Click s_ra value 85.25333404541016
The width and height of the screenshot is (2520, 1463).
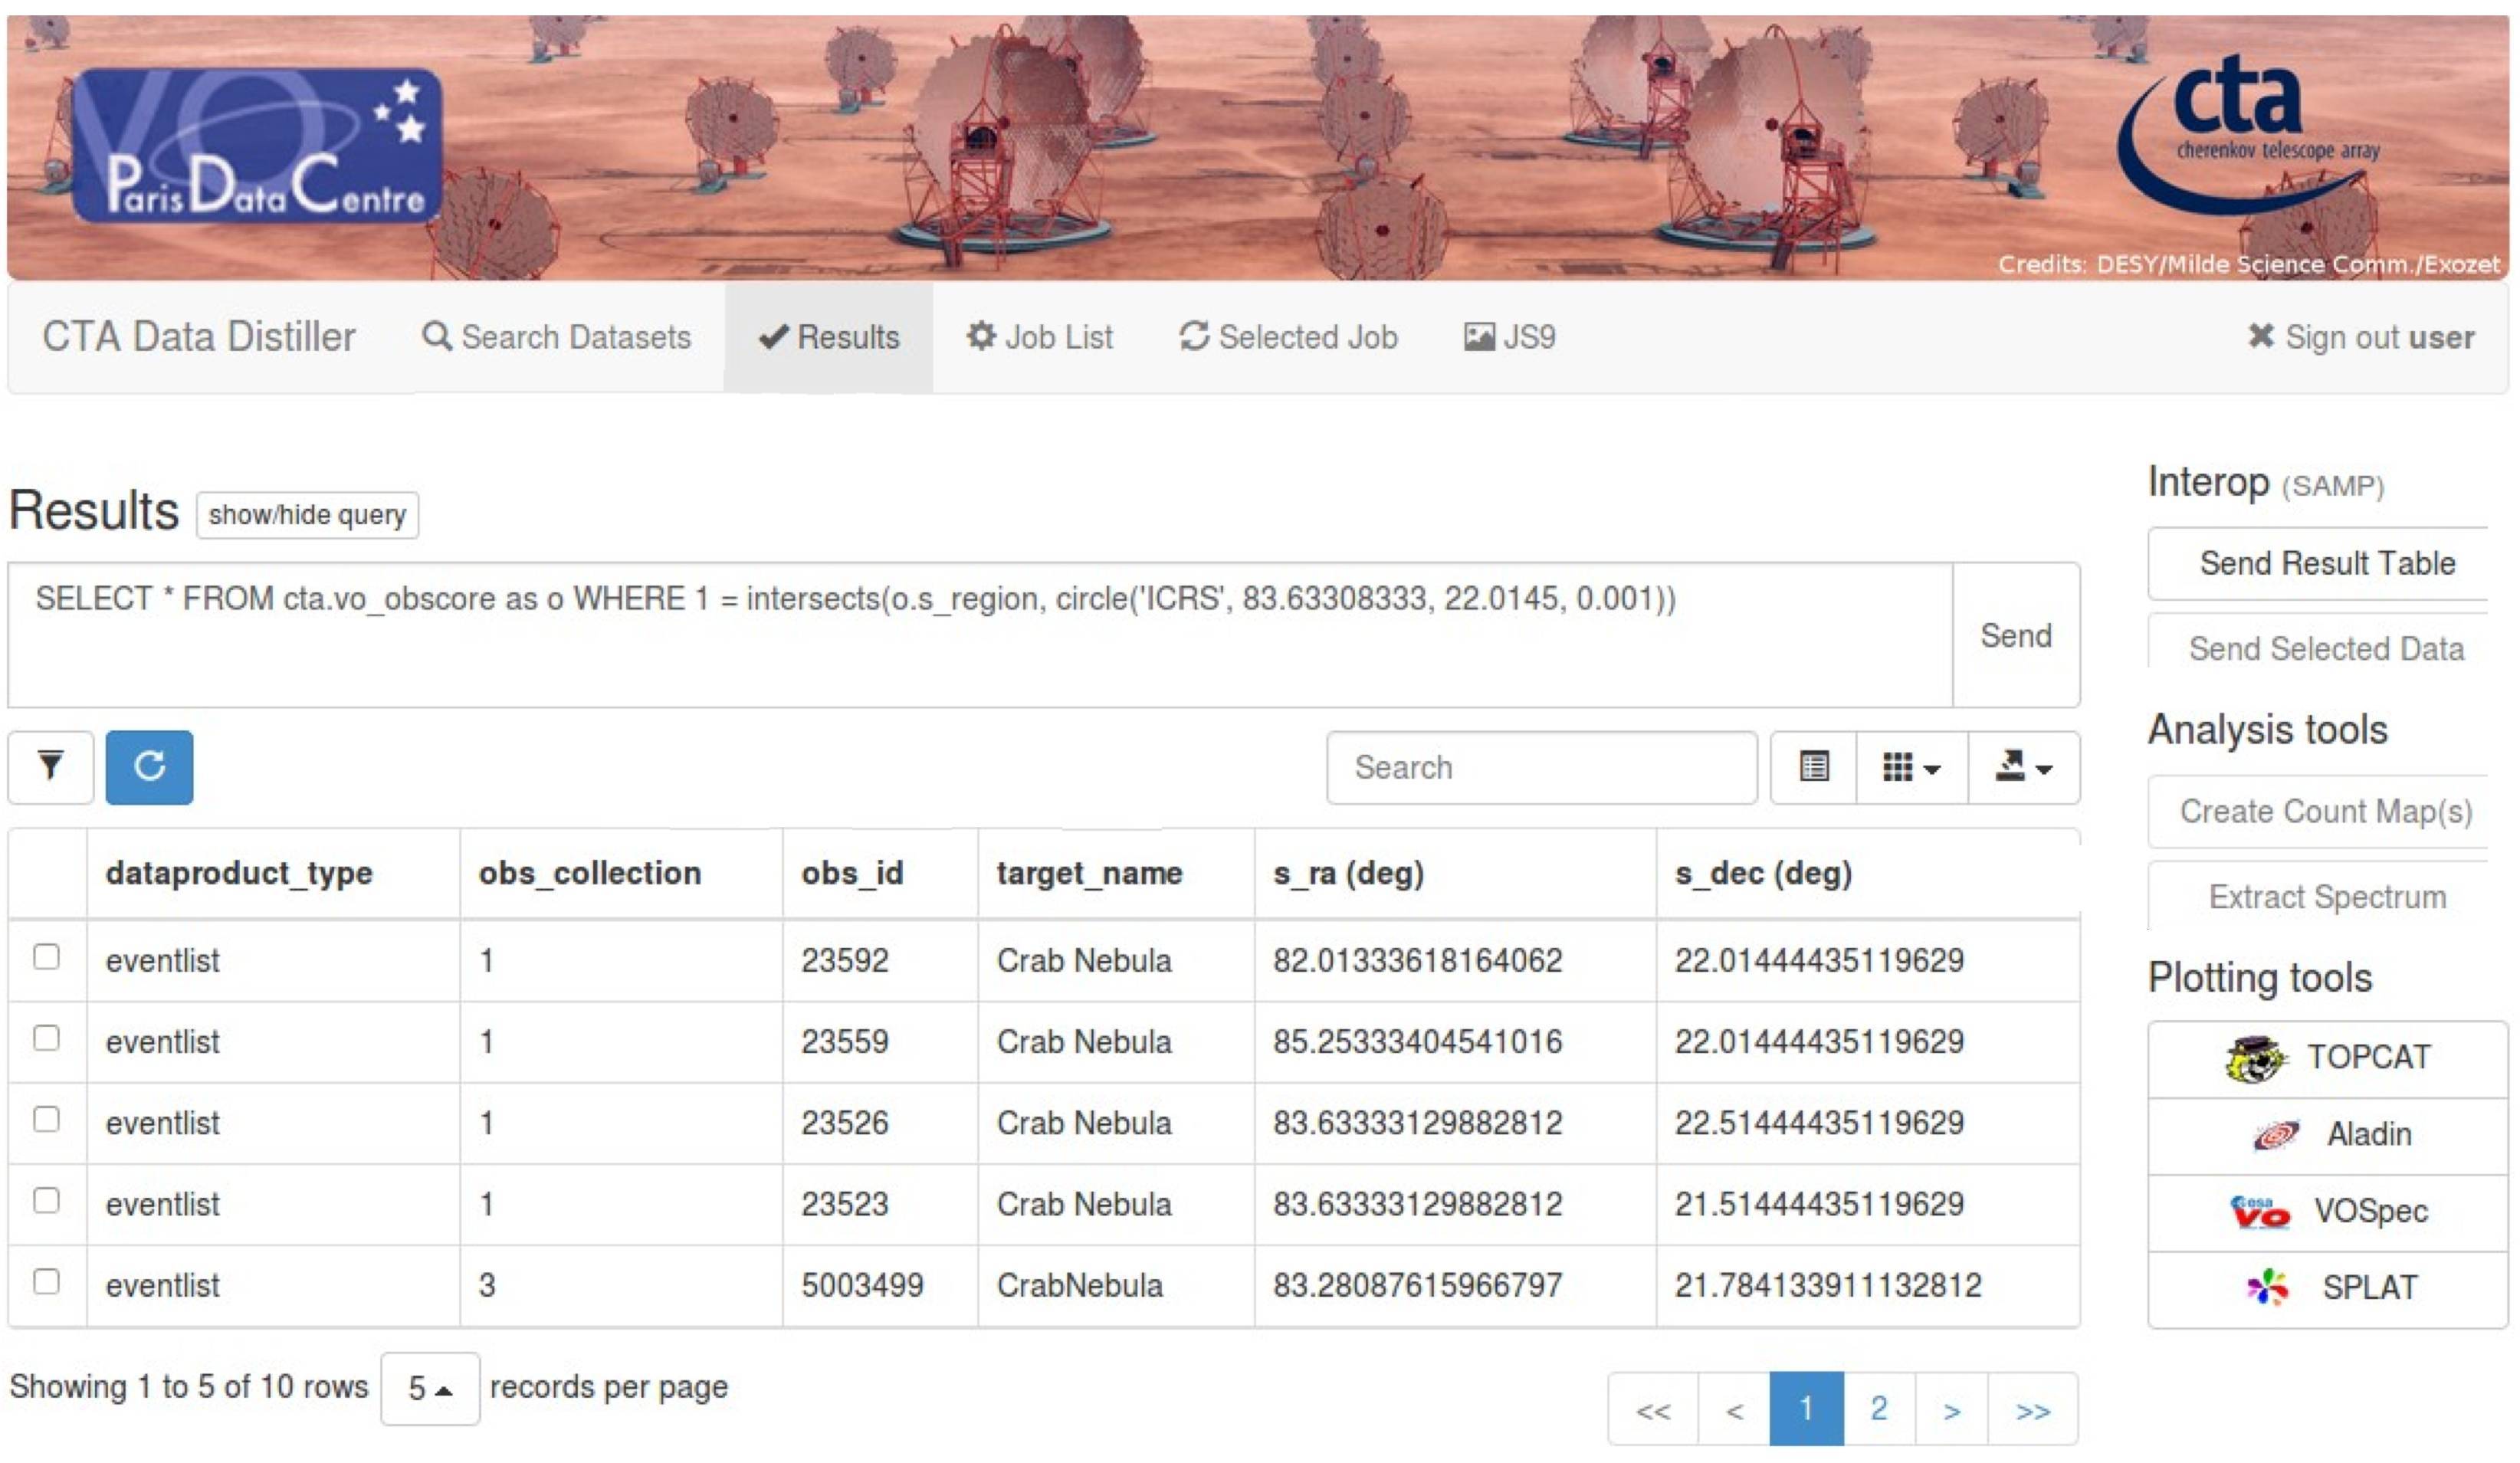[1417, 1043]
